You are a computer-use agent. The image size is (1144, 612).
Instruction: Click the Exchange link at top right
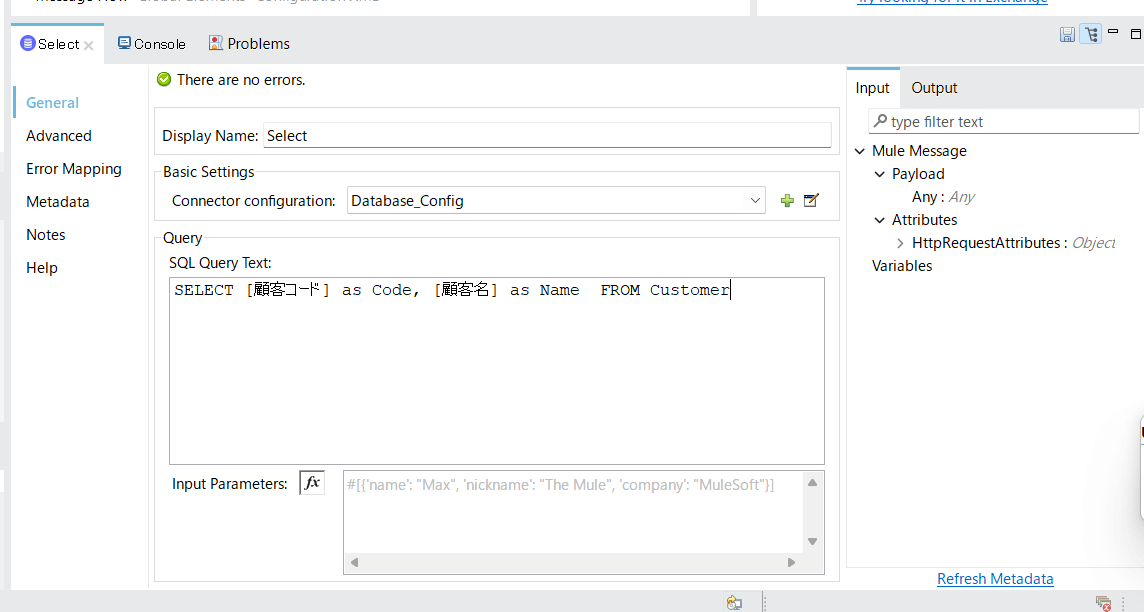pyautogui.click(x=952, y=2)
